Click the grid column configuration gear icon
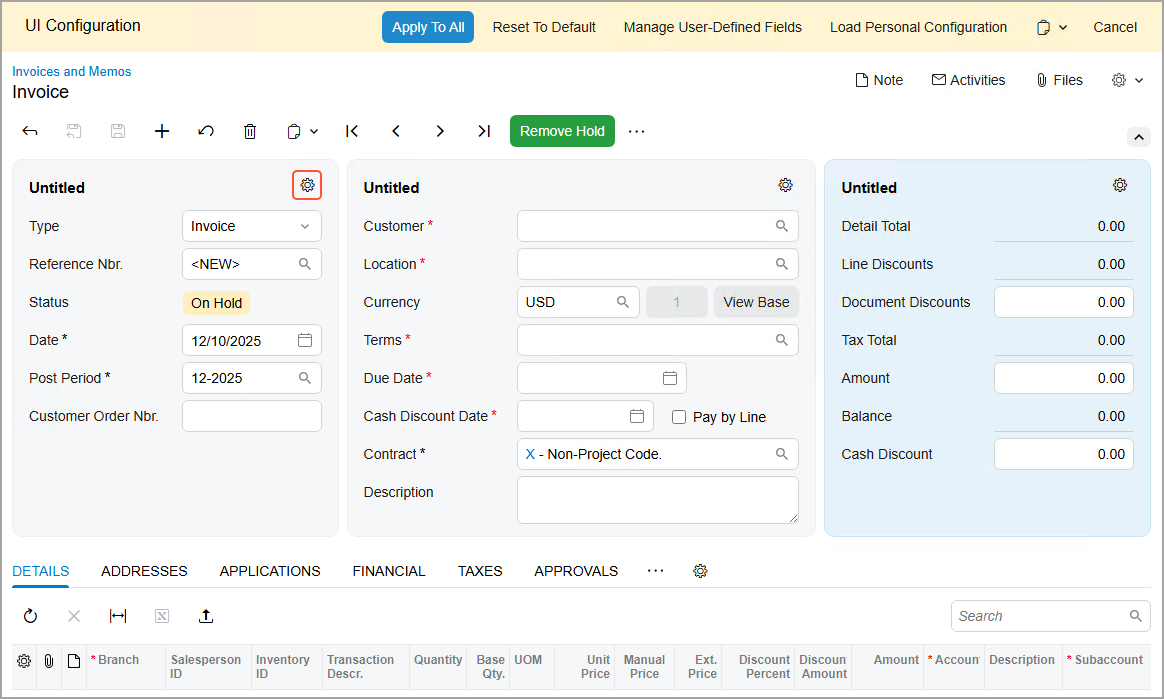This screenshot has width=1164, height=699. [24, 660]
